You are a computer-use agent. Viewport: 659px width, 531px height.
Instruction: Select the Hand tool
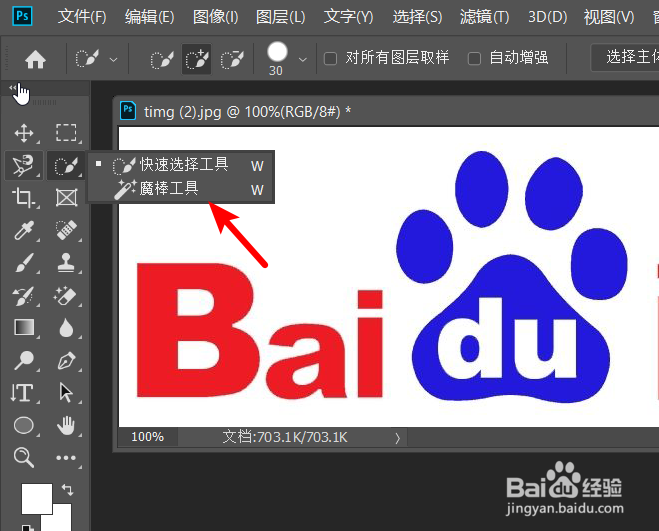tap(66, 425)
